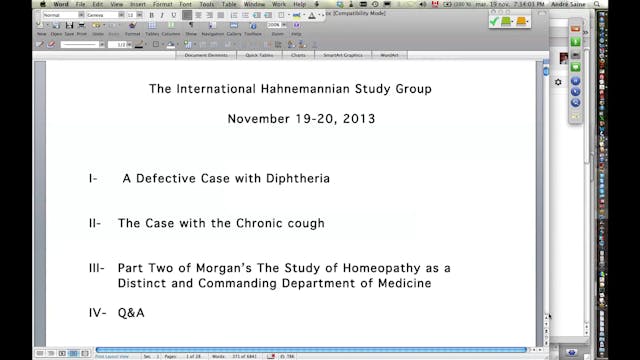The image size is (640, 360).
Task: Click the Help icon in the toolbar
Action: pyautogui.click(x=296, y=26)
